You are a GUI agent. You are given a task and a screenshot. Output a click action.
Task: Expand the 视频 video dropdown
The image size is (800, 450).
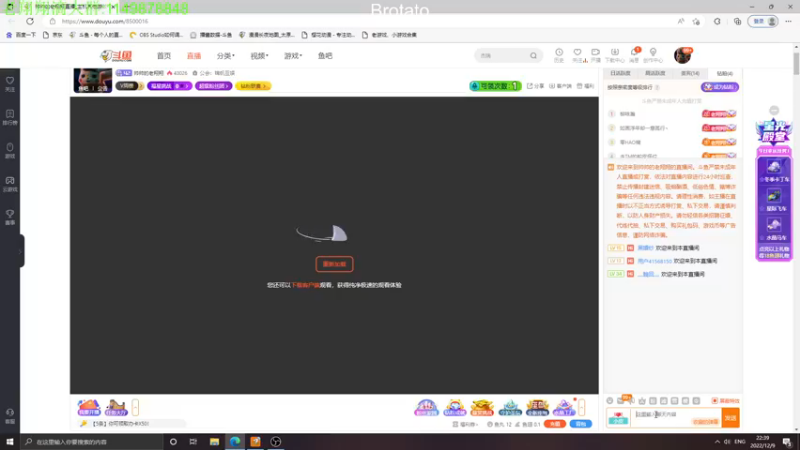[259, 56]
